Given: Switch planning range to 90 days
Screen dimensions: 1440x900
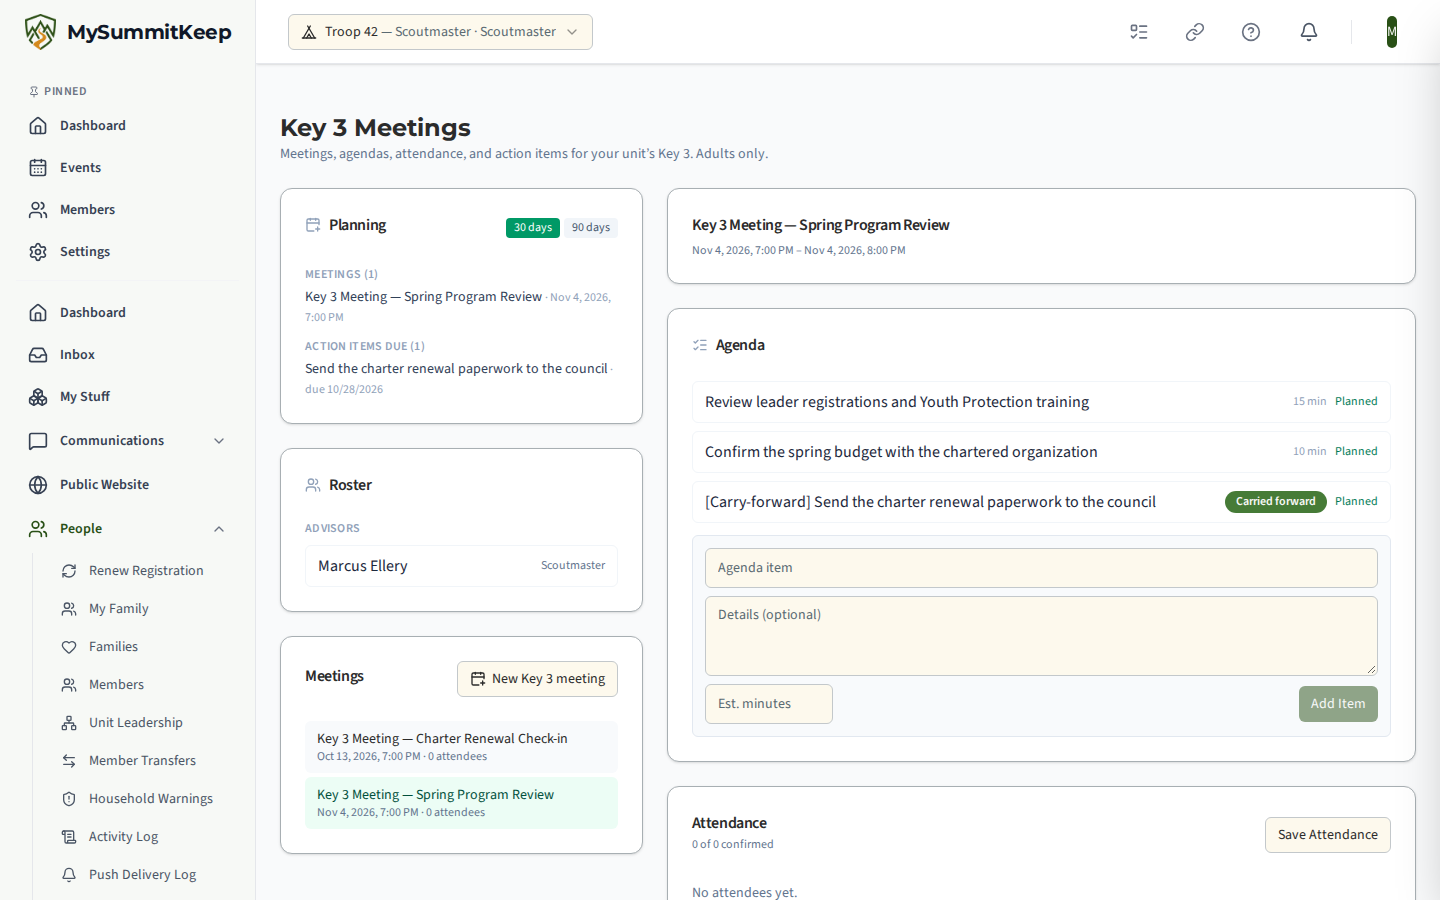Looking at the screenshot, I should 591,228.
